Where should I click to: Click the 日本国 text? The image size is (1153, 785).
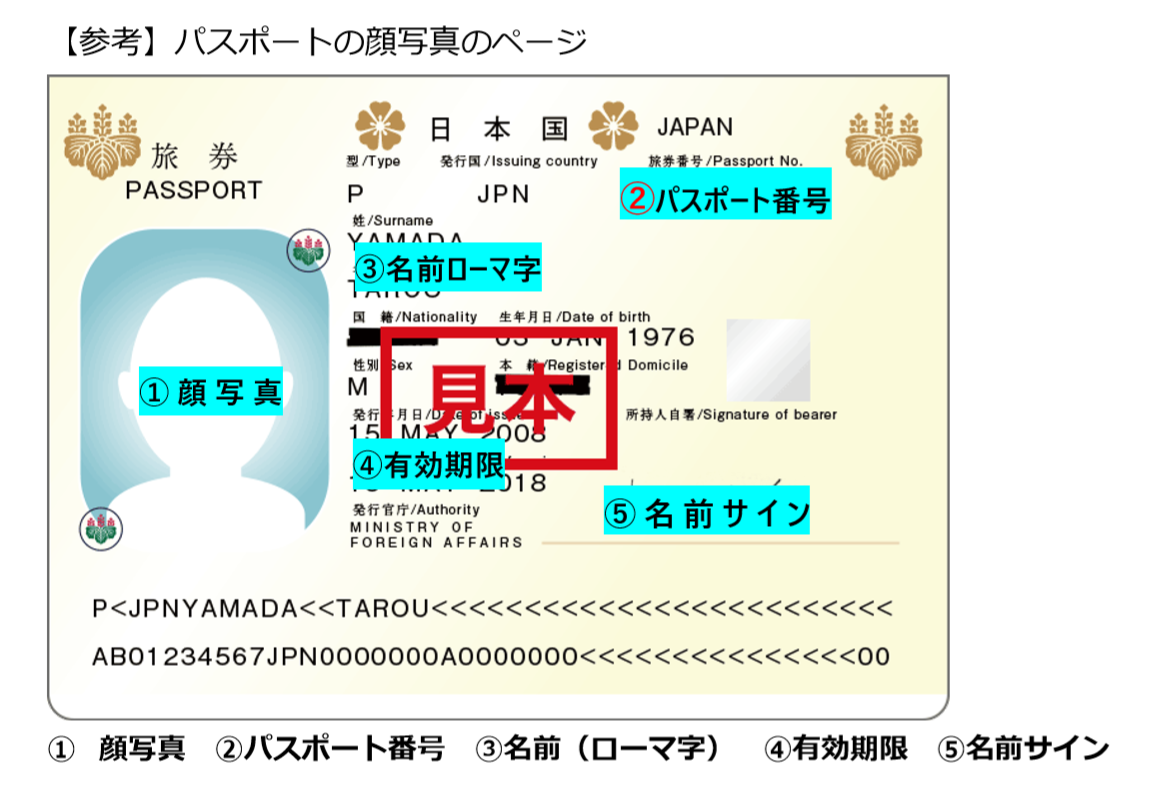pos(499,129)
